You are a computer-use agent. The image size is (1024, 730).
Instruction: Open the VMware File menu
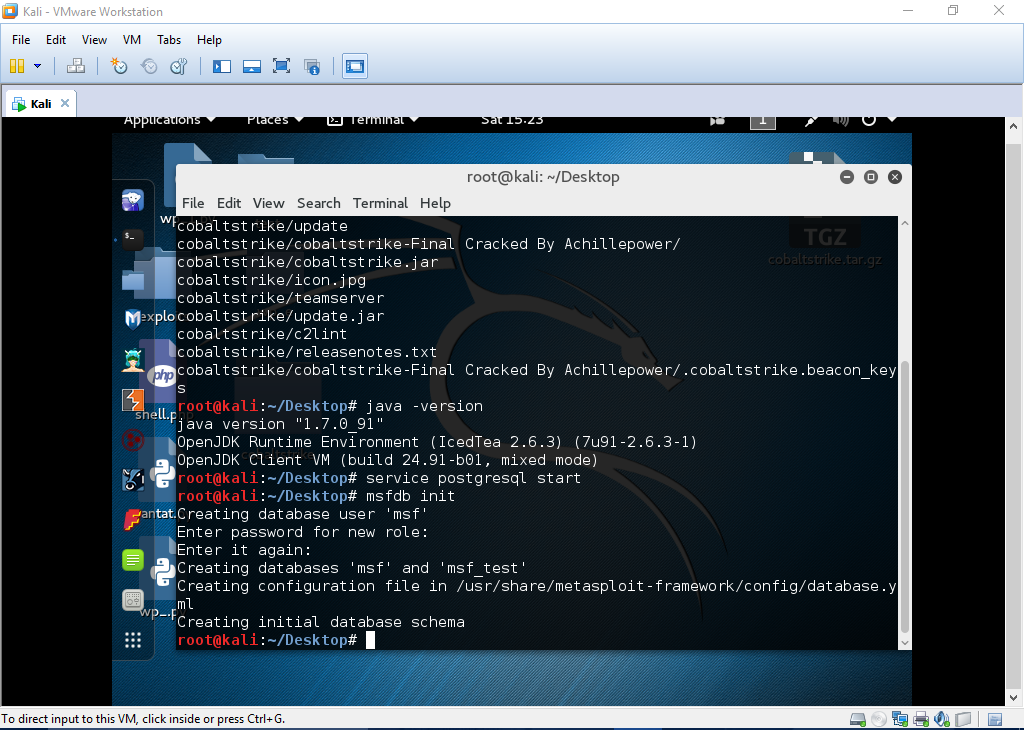click(21, 40)
